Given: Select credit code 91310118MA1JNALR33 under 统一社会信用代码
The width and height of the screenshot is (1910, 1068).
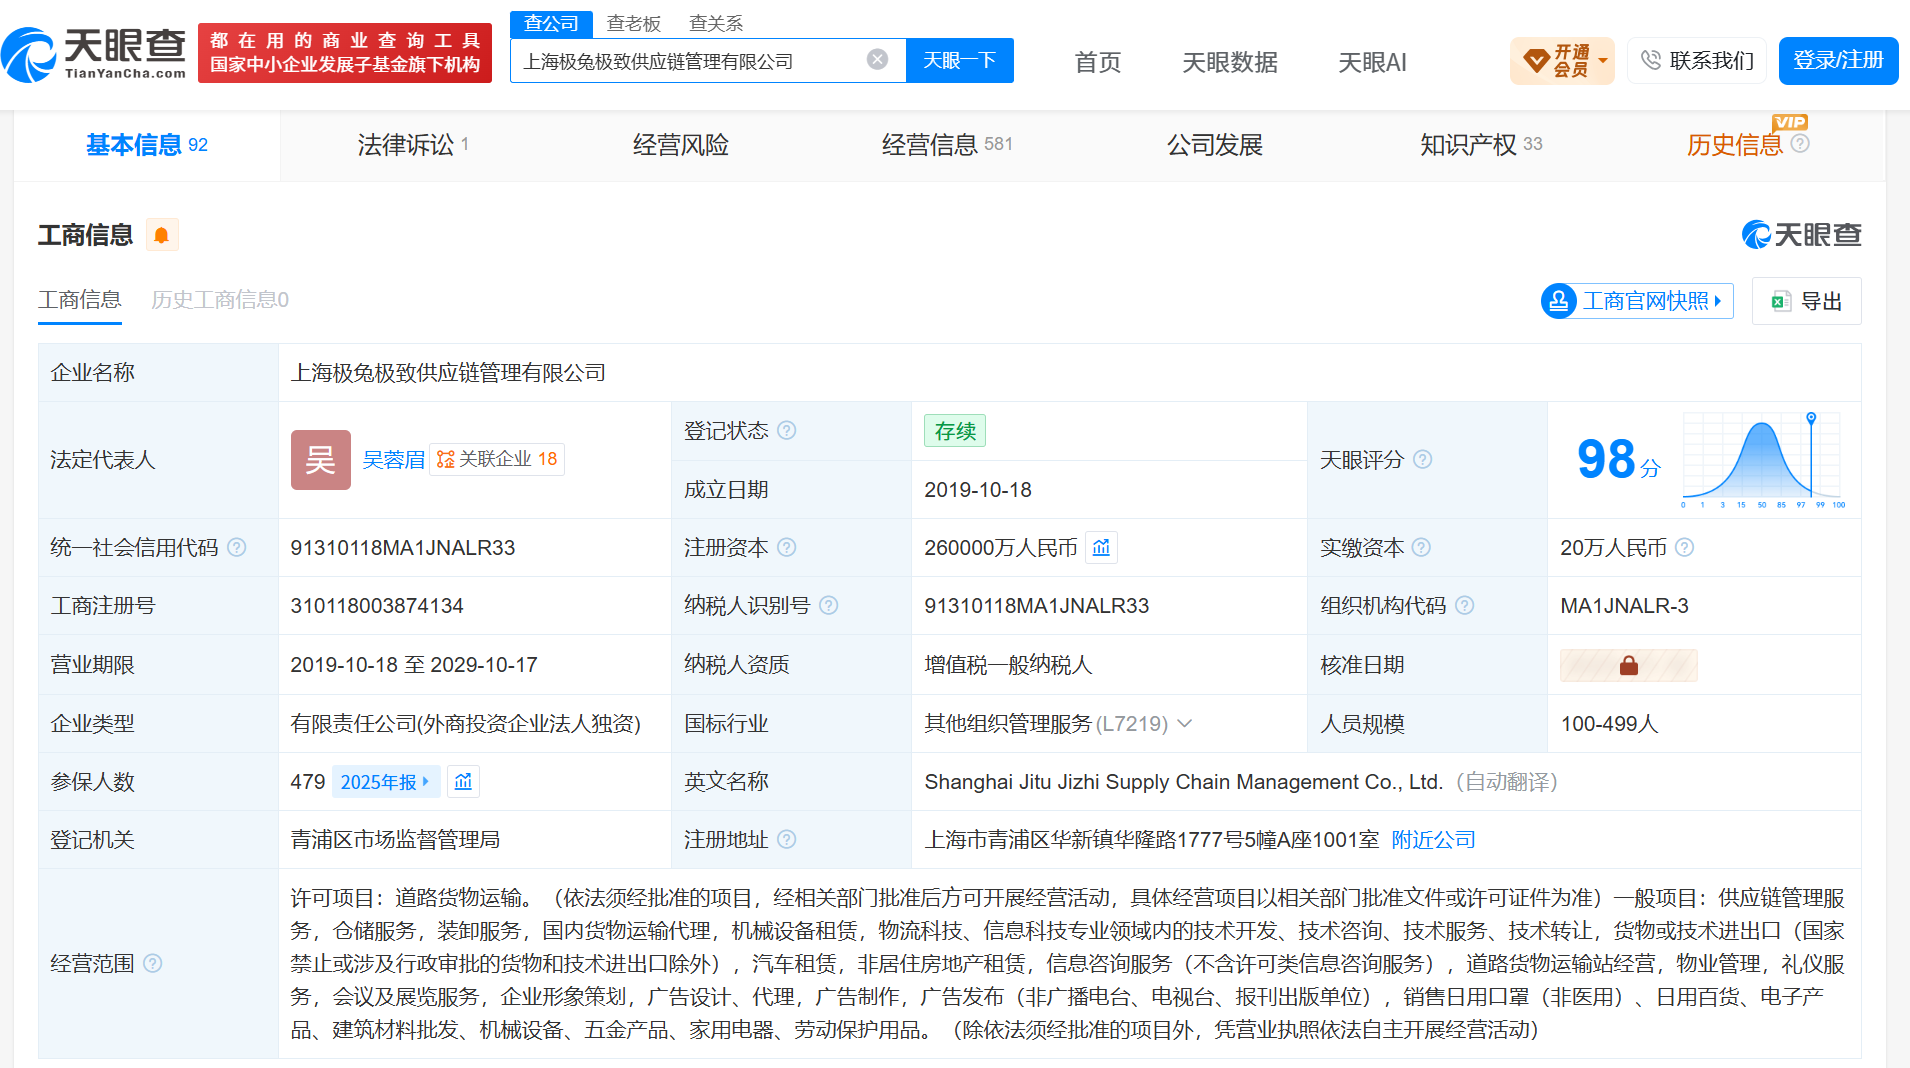Looking at the screenshot, I should pyautogui.click(x=403, y=548).
